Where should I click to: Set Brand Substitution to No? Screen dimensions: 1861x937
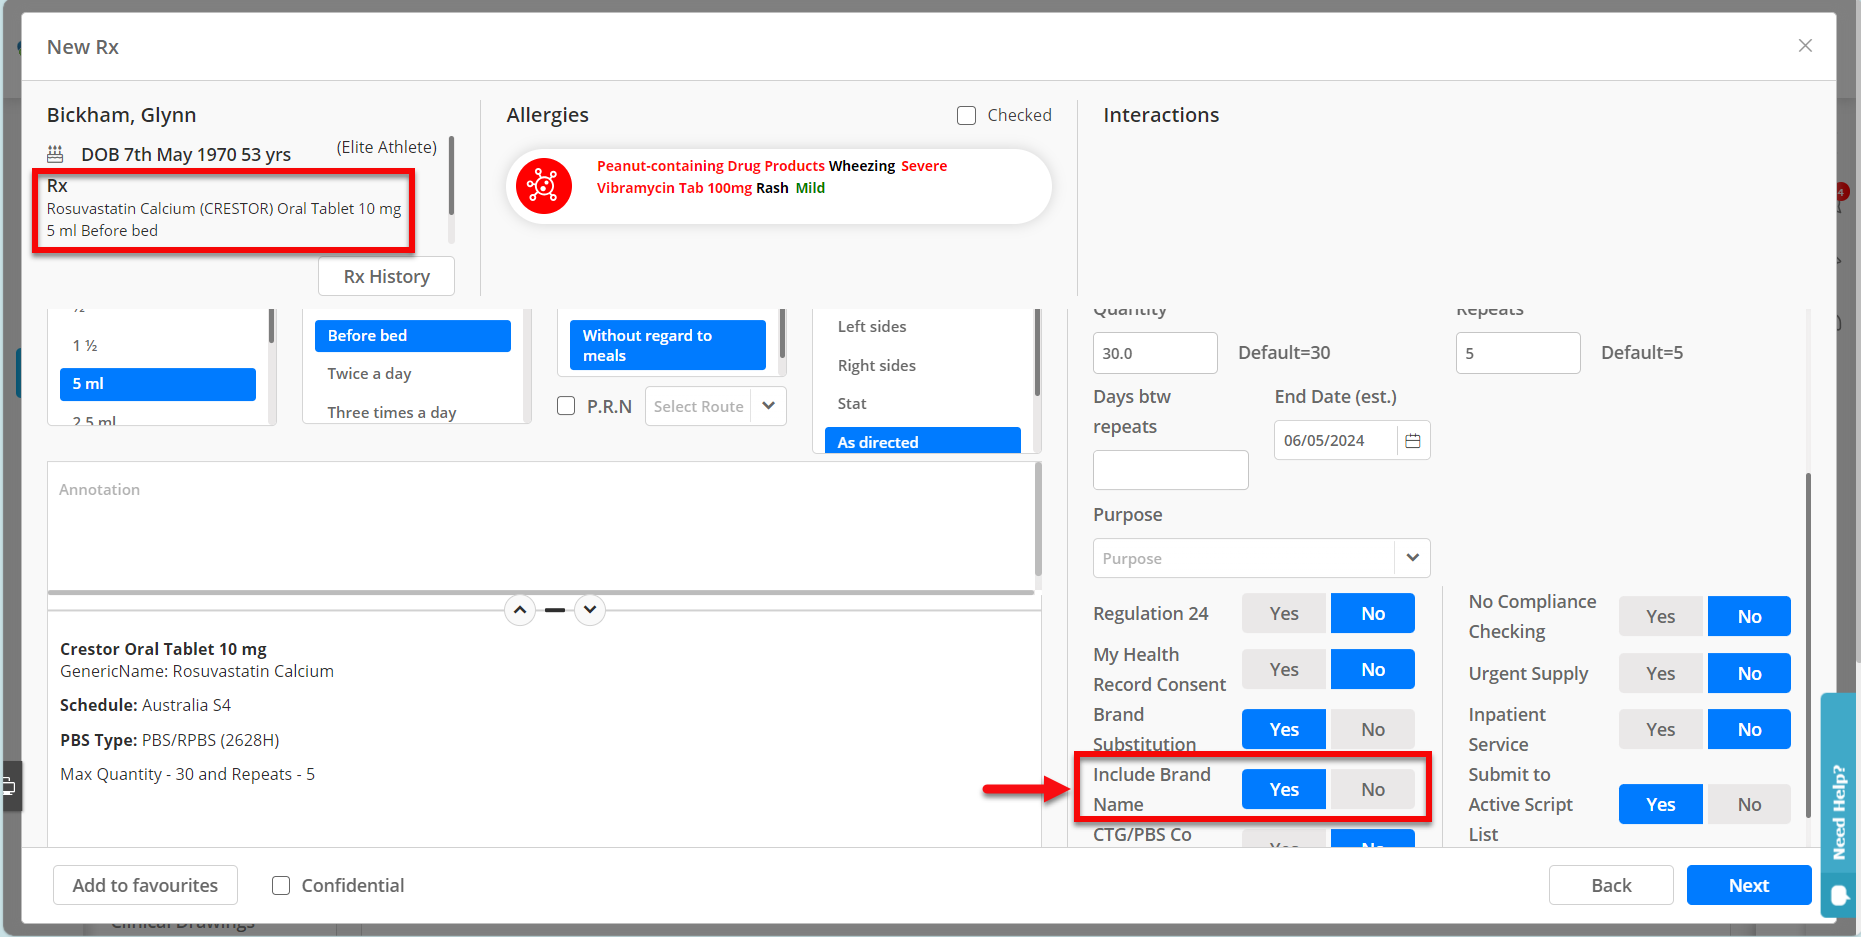pos(1373,729)
